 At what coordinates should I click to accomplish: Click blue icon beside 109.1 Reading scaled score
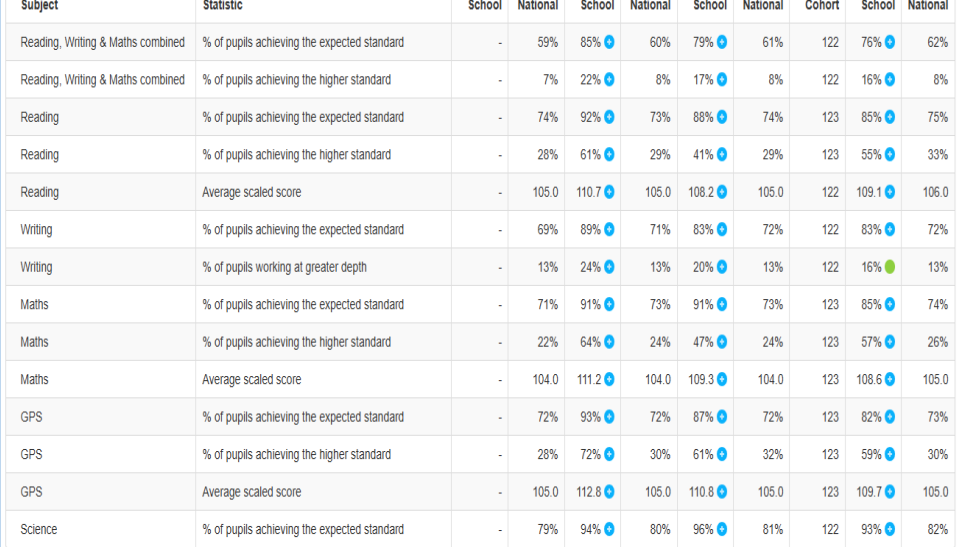pyautogui.click(x=890, y=192)
